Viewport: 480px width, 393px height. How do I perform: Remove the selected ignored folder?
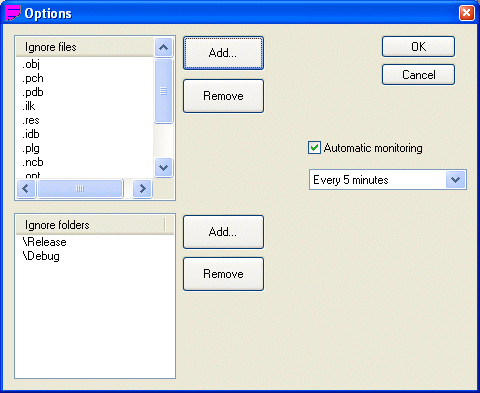223,274
